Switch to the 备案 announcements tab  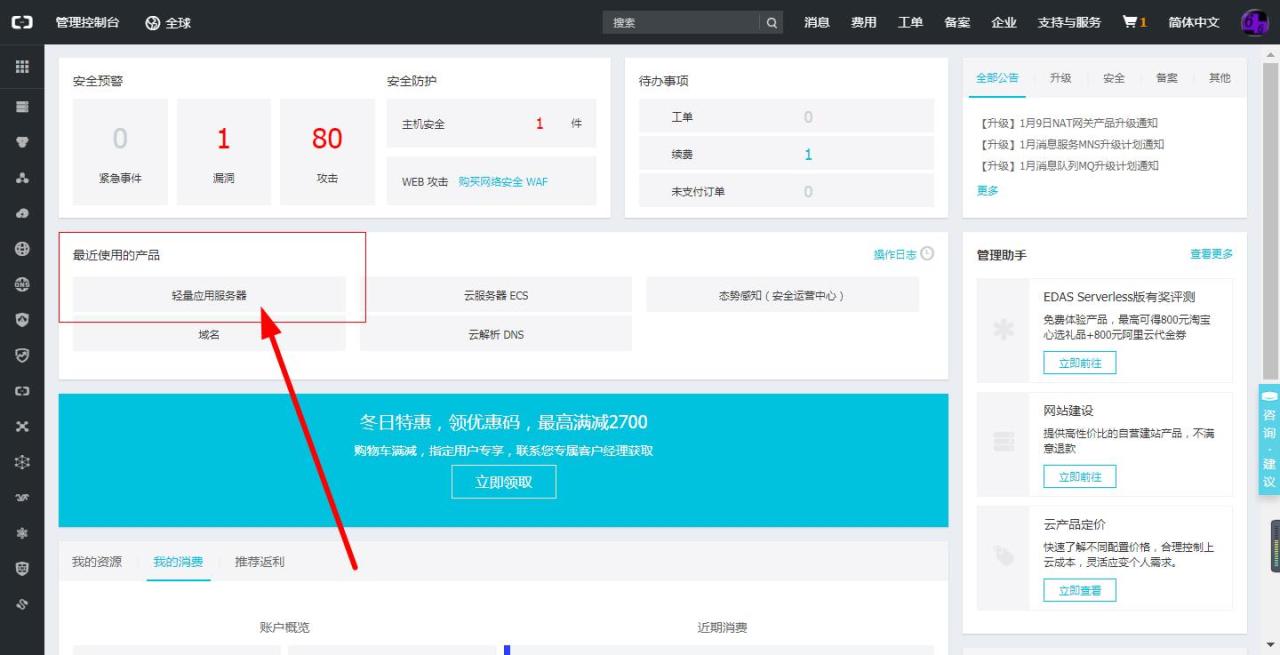tap(1167, 78)
